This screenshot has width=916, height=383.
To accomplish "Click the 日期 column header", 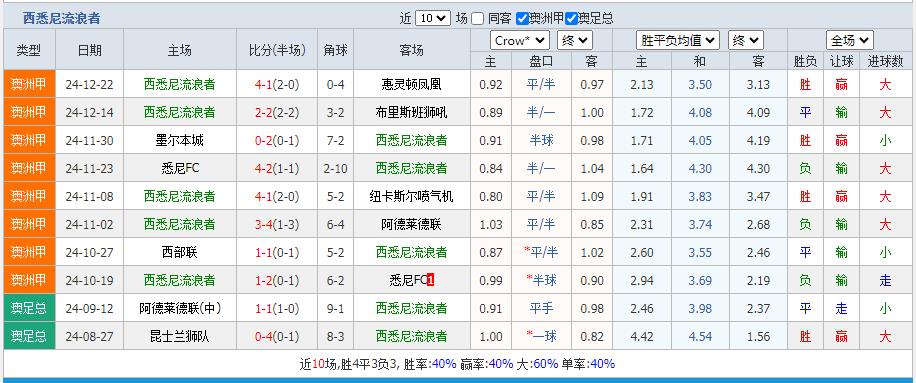I will pos(89,50).
